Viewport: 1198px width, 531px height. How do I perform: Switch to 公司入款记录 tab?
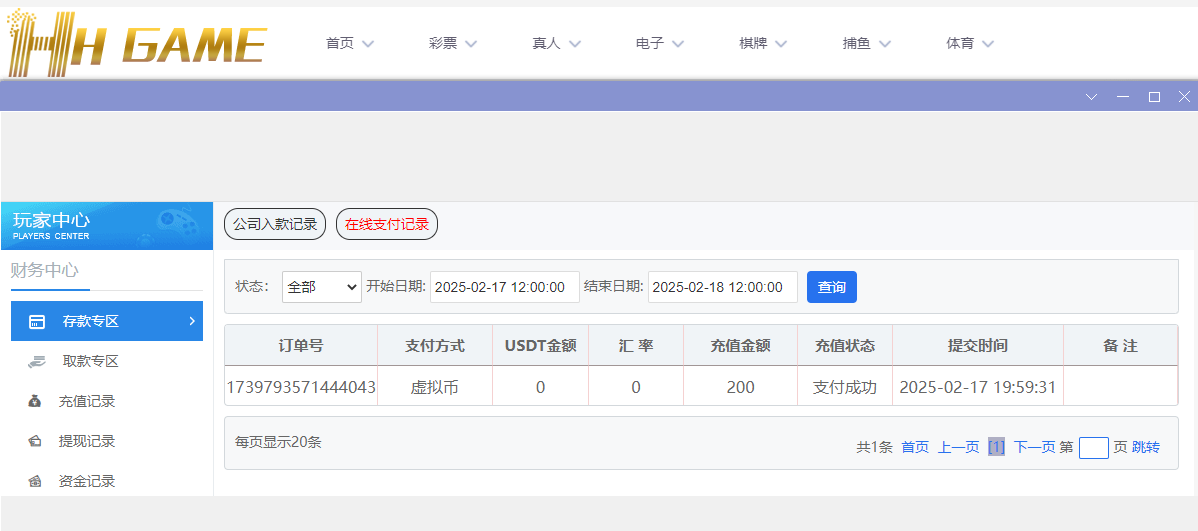tap(275, 225)
